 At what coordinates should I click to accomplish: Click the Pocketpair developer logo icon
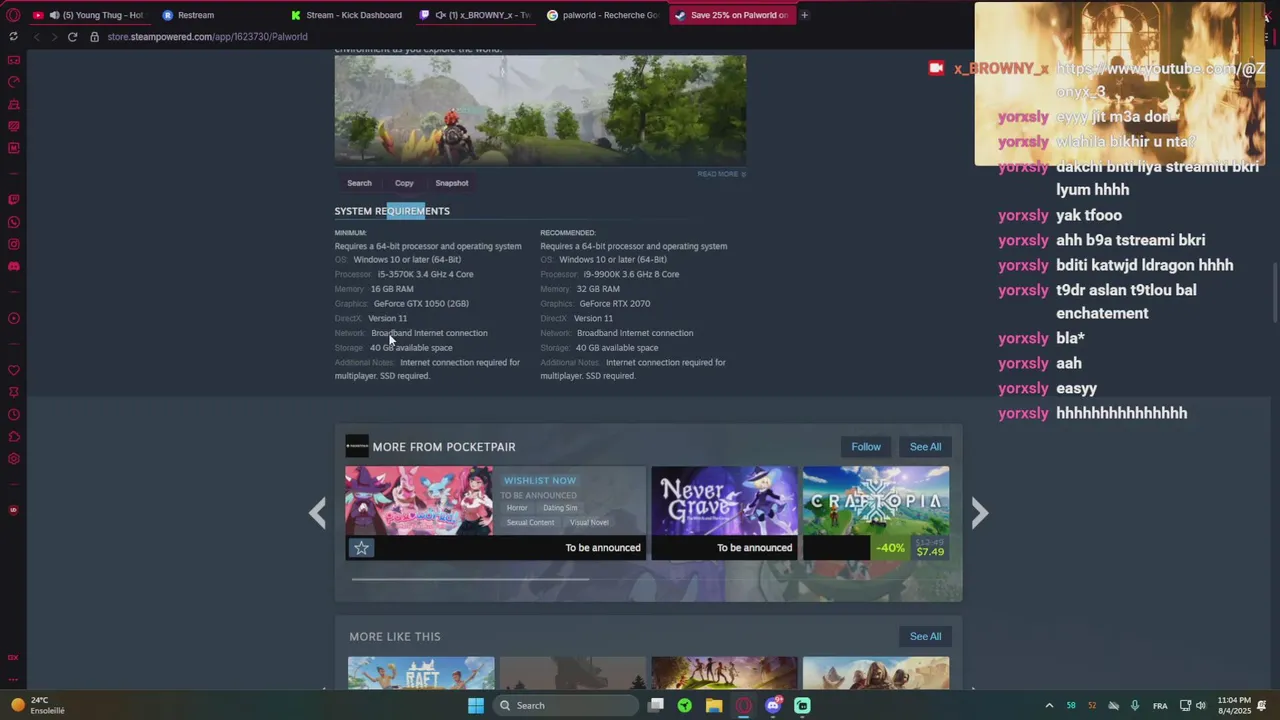(357, 446)
